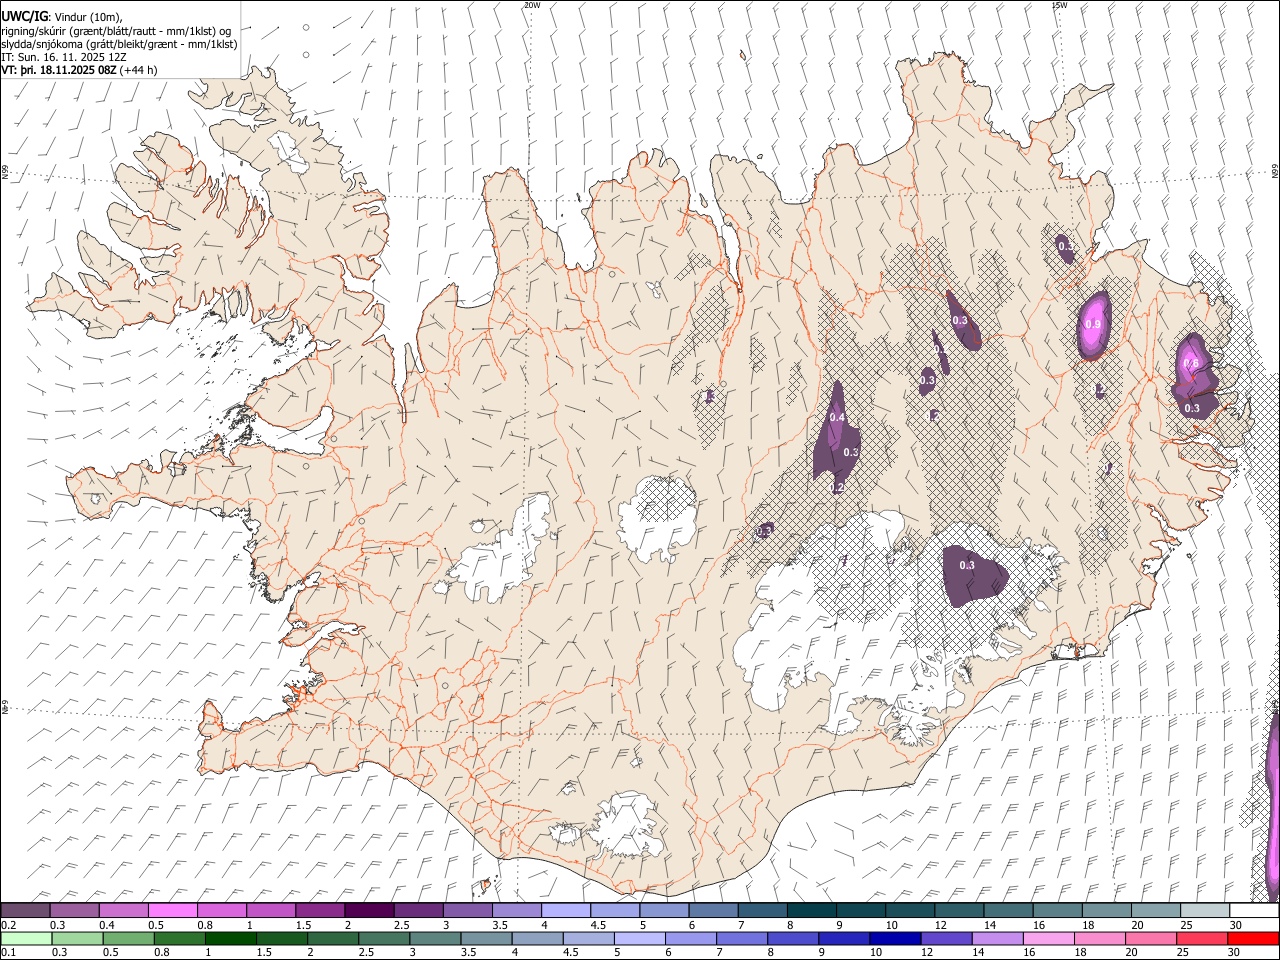
Task: Select the bright red 30 rain legend swatch
Action: [1254, 938]
